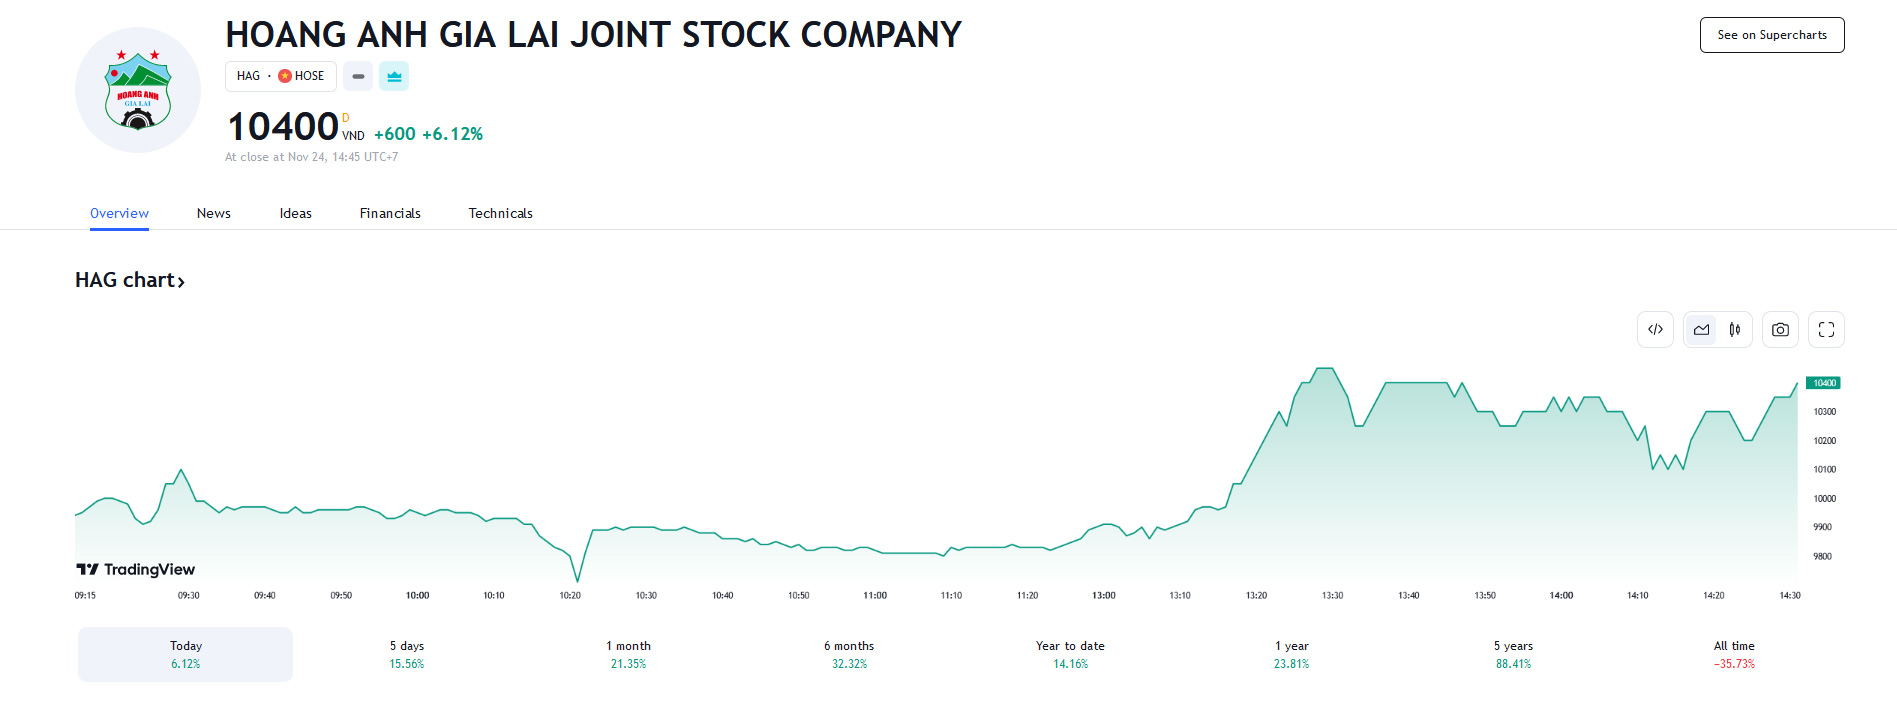The image size is (1897, 724).
Task: Select the Today time range
Action: [185, 654]
